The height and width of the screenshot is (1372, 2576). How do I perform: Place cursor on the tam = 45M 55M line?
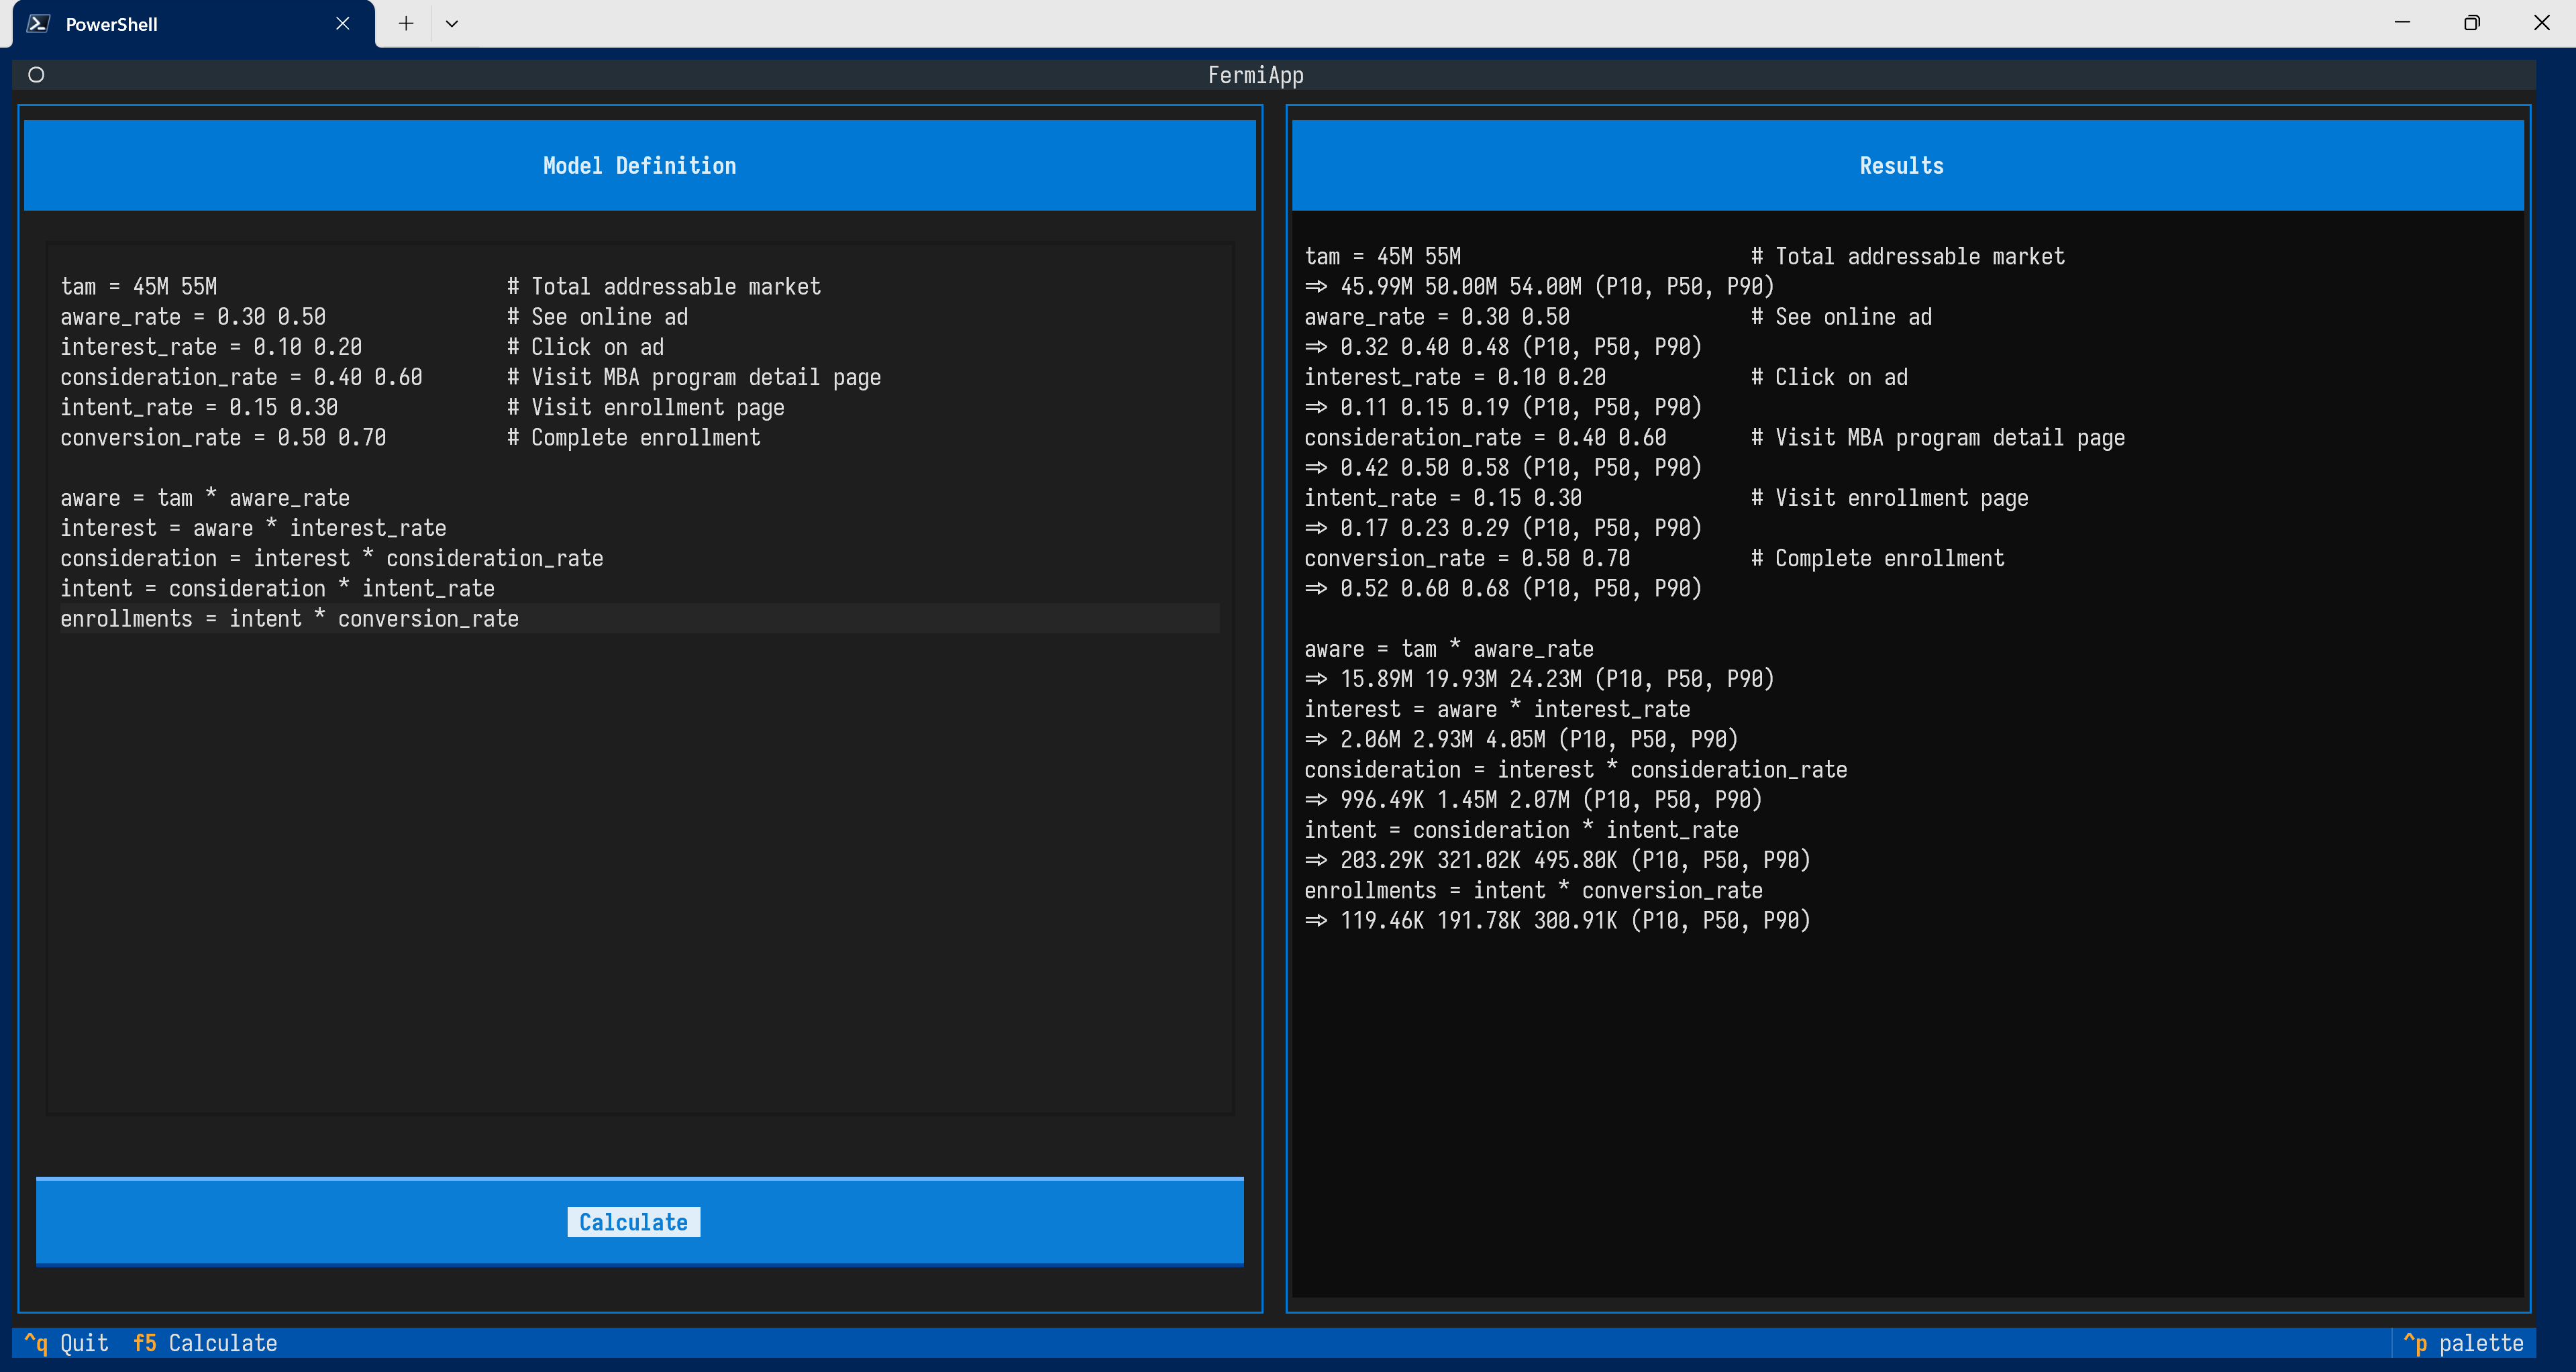(139, 287)
